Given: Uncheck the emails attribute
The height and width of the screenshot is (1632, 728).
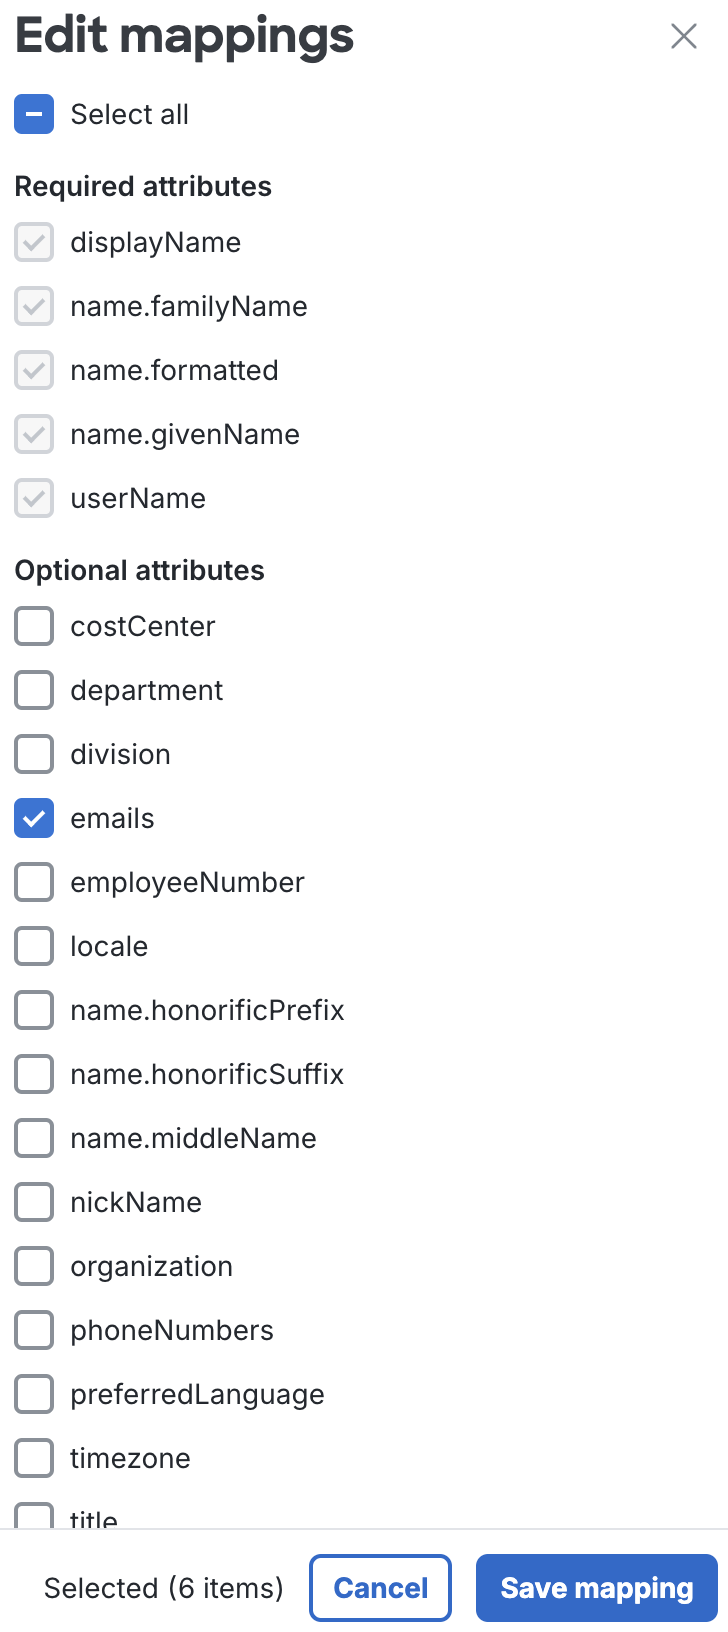Looking at the screenshot, I should [x=33, y=818].
